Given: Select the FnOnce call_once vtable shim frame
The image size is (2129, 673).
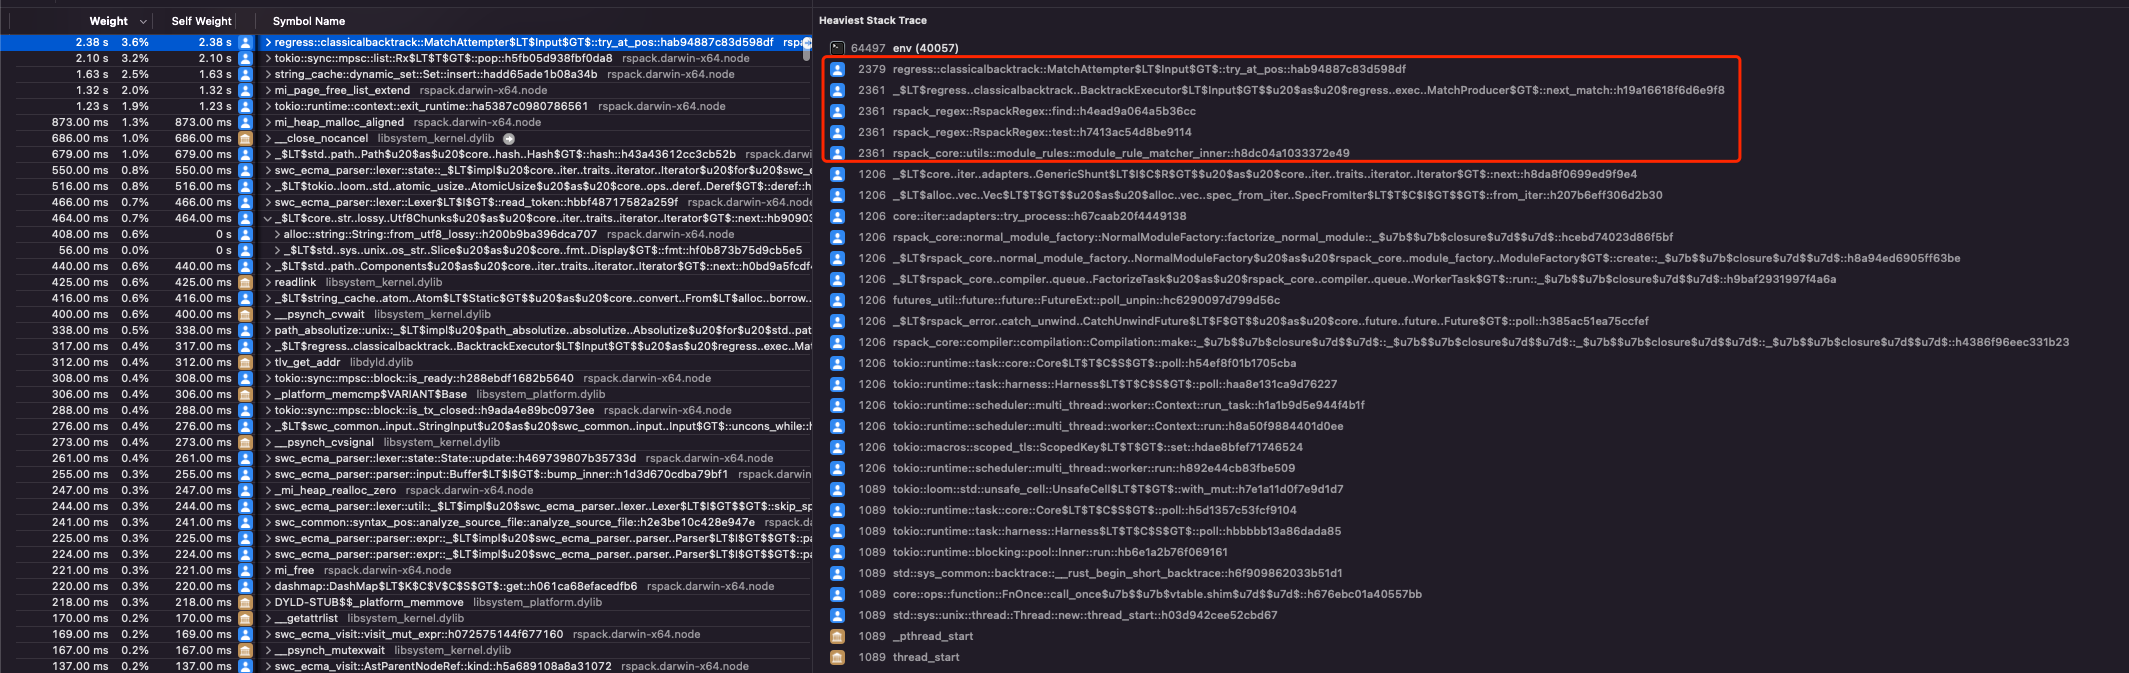Looking at the screenshot, I should [1157, 594].
